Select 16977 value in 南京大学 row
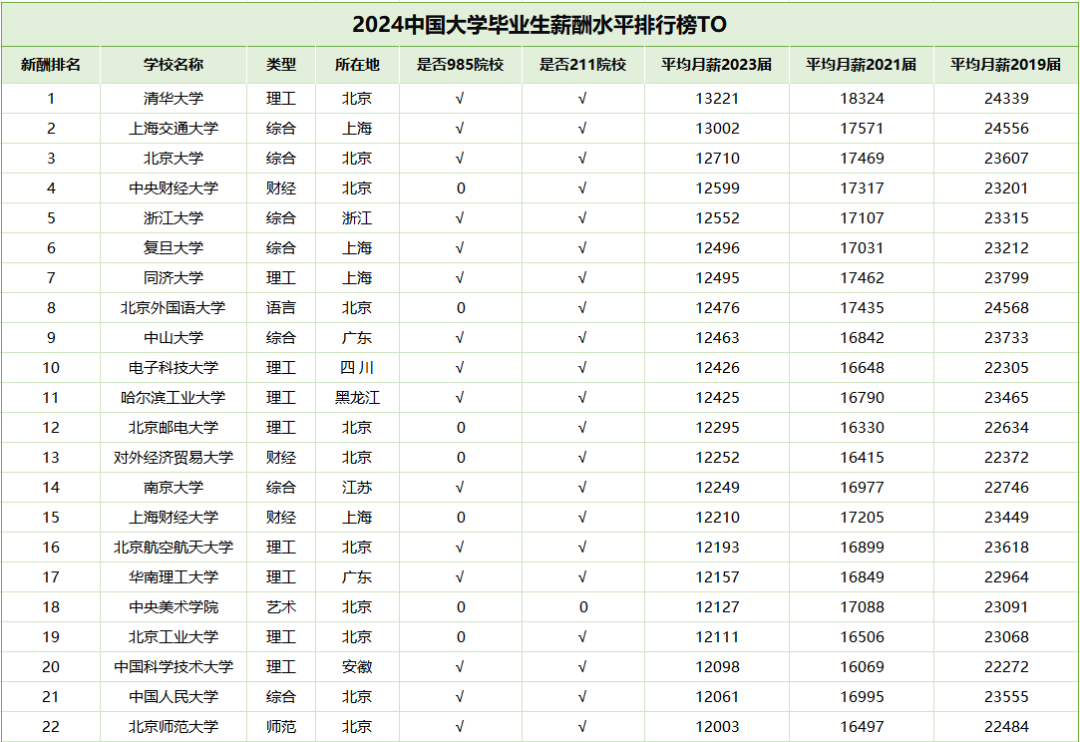Screen dimensions: 1080x742 [862, 488]
